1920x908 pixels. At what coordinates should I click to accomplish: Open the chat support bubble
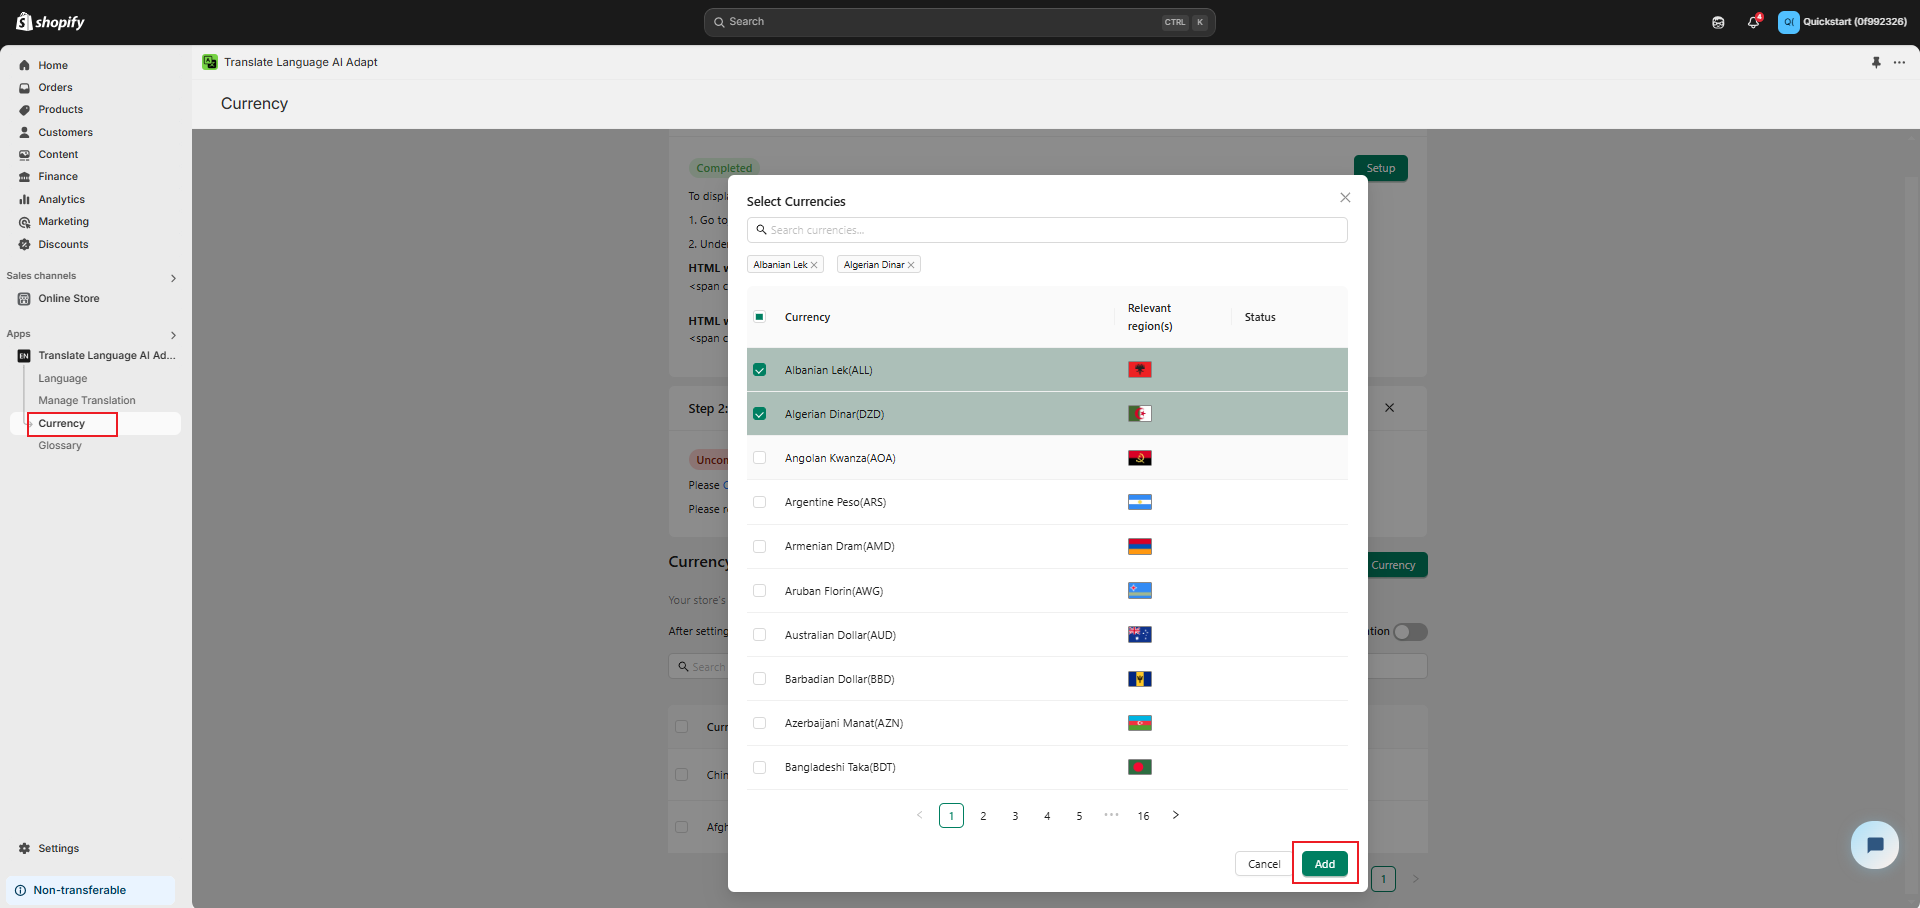tap(1874, 845)
